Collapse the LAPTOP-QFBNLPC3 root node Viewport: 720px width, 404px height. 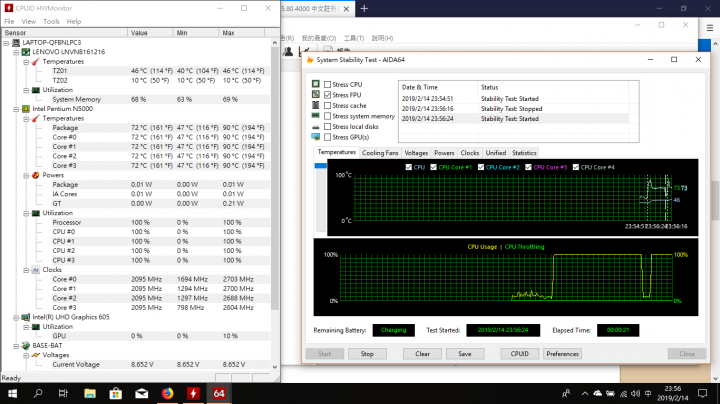[x=6, y=43]
